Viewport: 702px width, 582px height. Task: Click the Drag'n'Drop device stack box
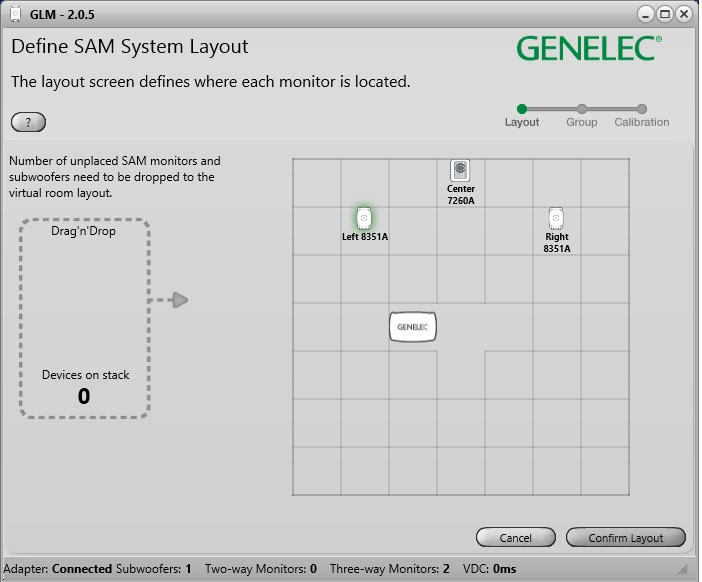click(85, 319)
